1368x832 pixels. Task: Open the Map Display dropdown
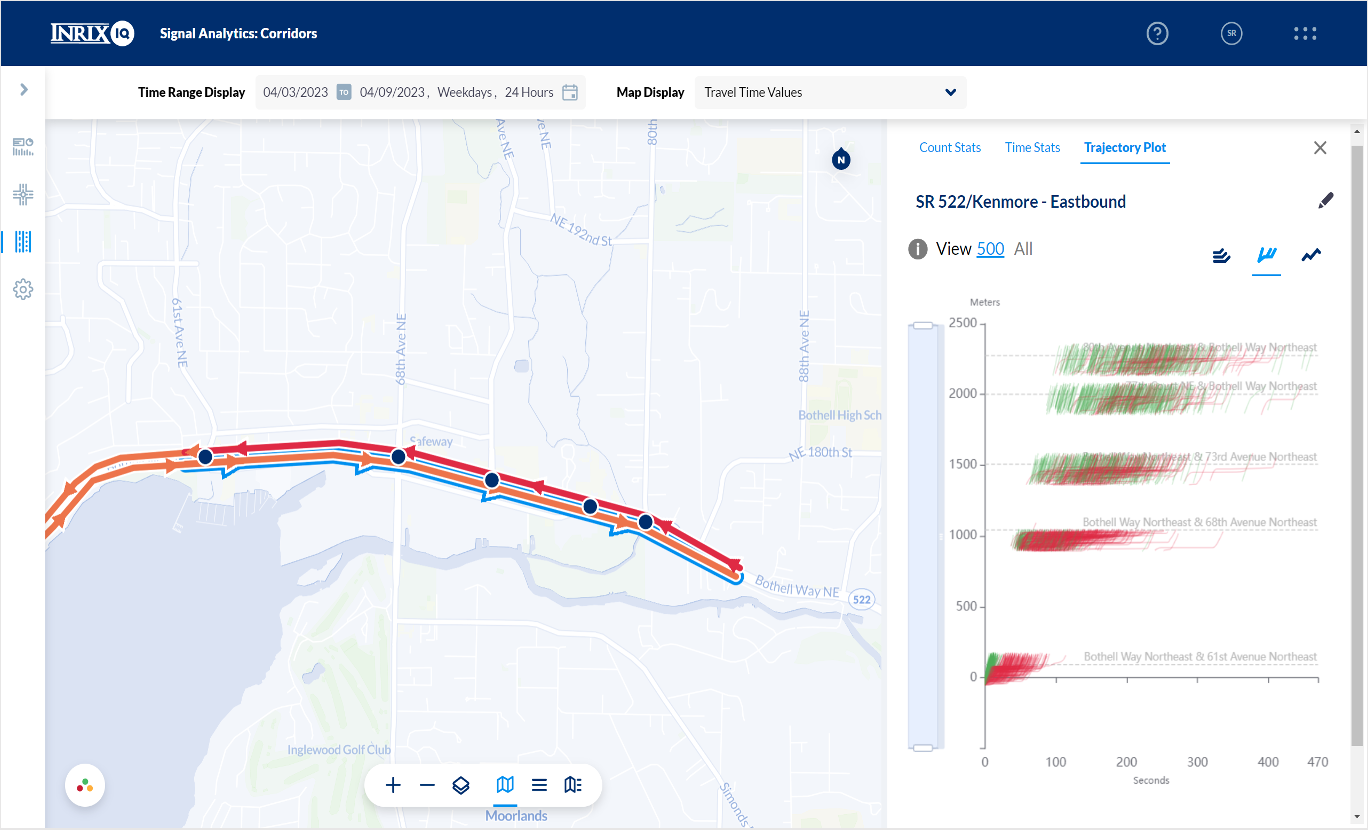pyautogui.click(x=830, y=92)
